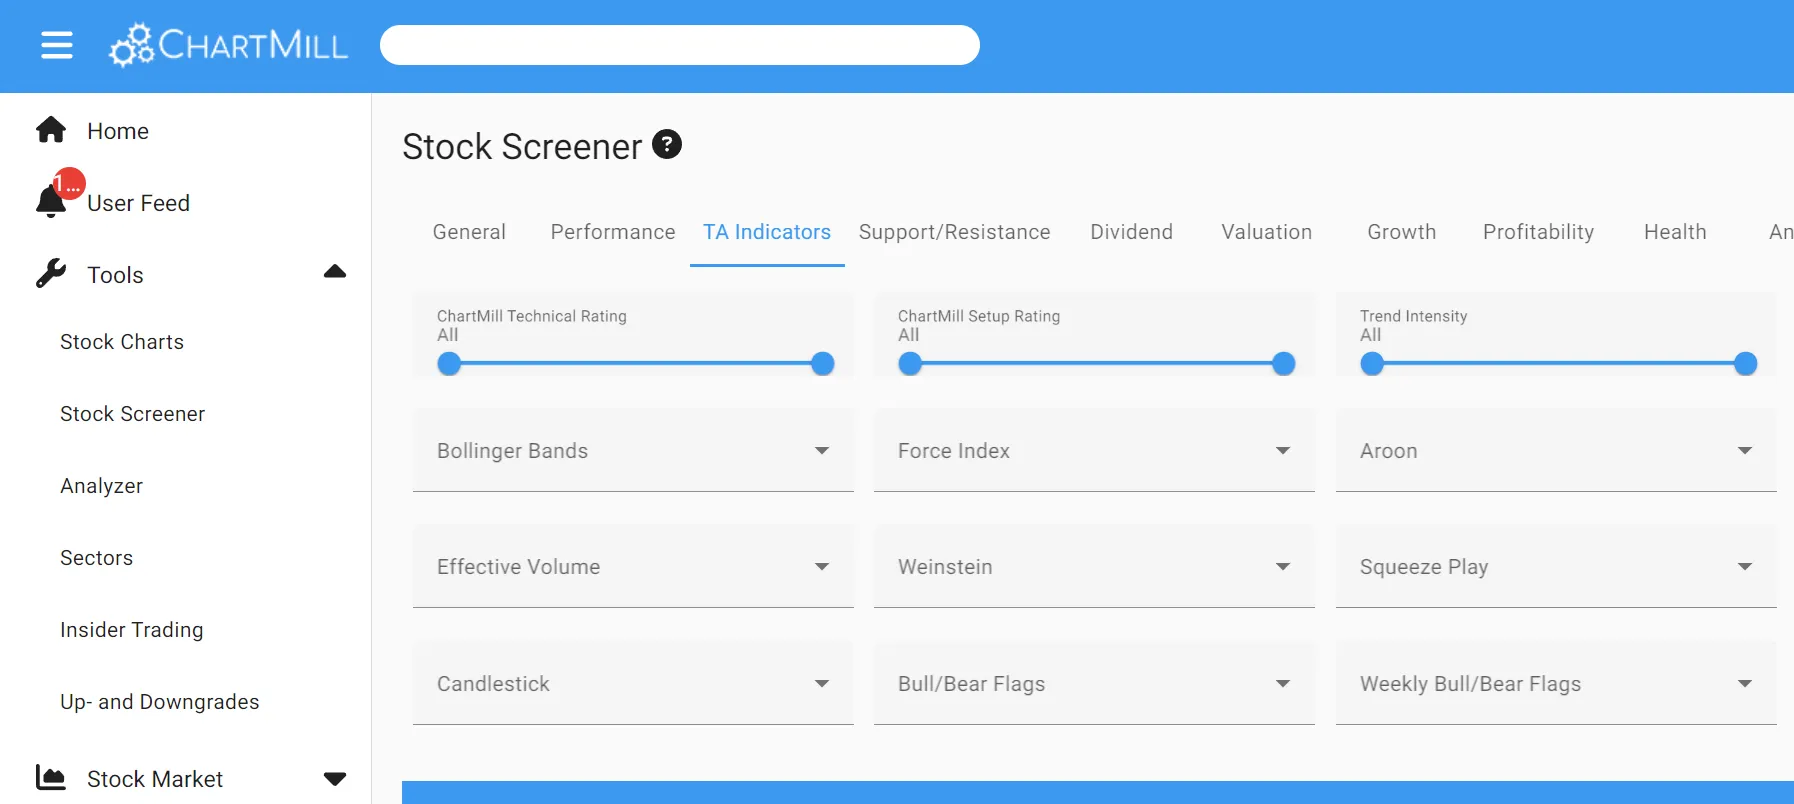Screen dimensions: 1794x804
Task: Click Trend Intensity right slider handle
Action: [1745, 364]
